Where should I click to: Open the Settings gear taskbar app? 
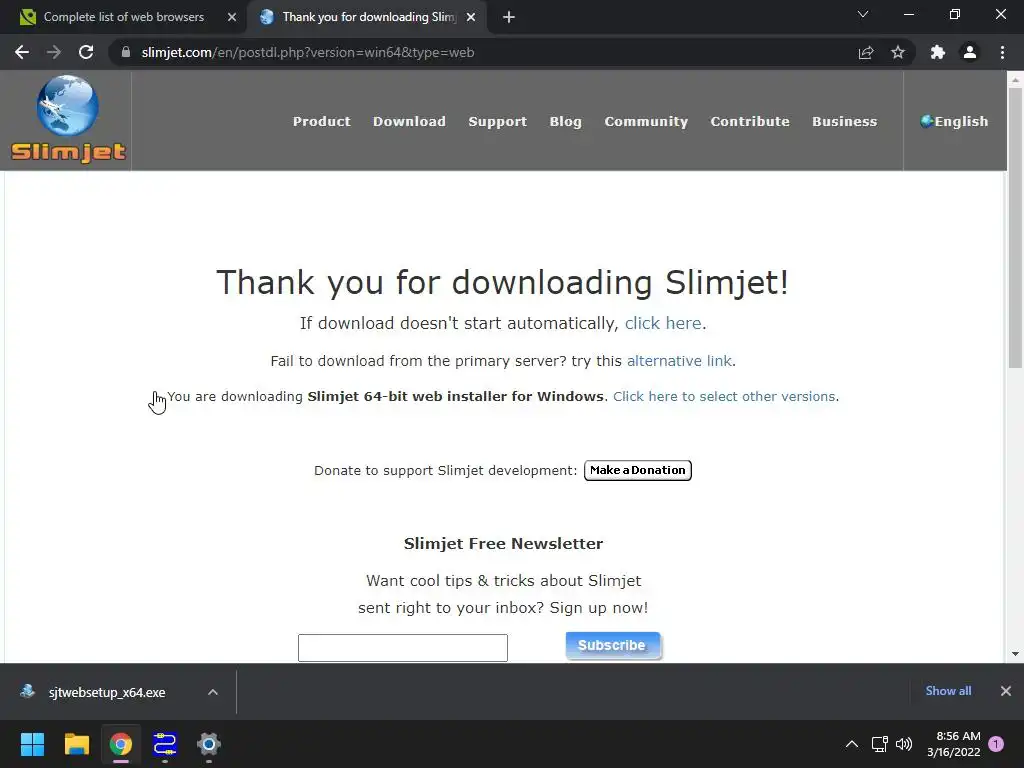coord(209,744)
